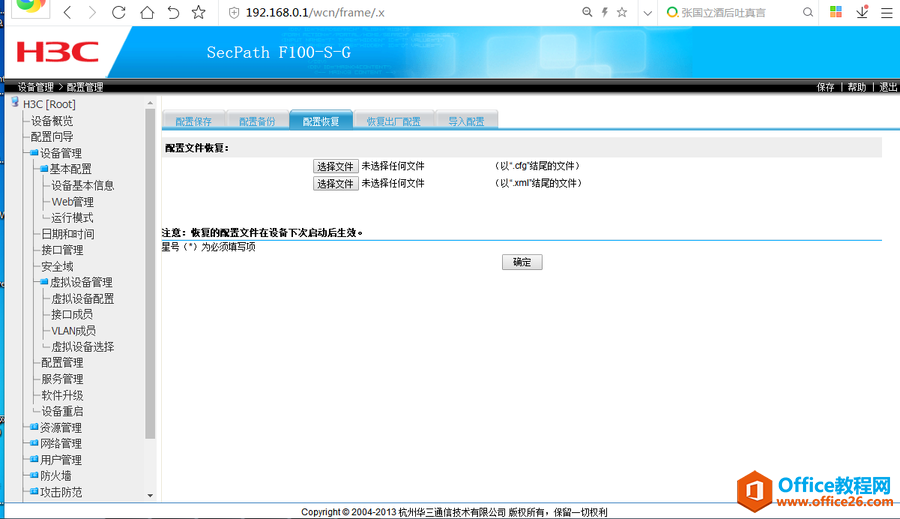Screen dimensions: 900x519
Task: Switch to the 配置备份 tab
Action: (257, 121)
